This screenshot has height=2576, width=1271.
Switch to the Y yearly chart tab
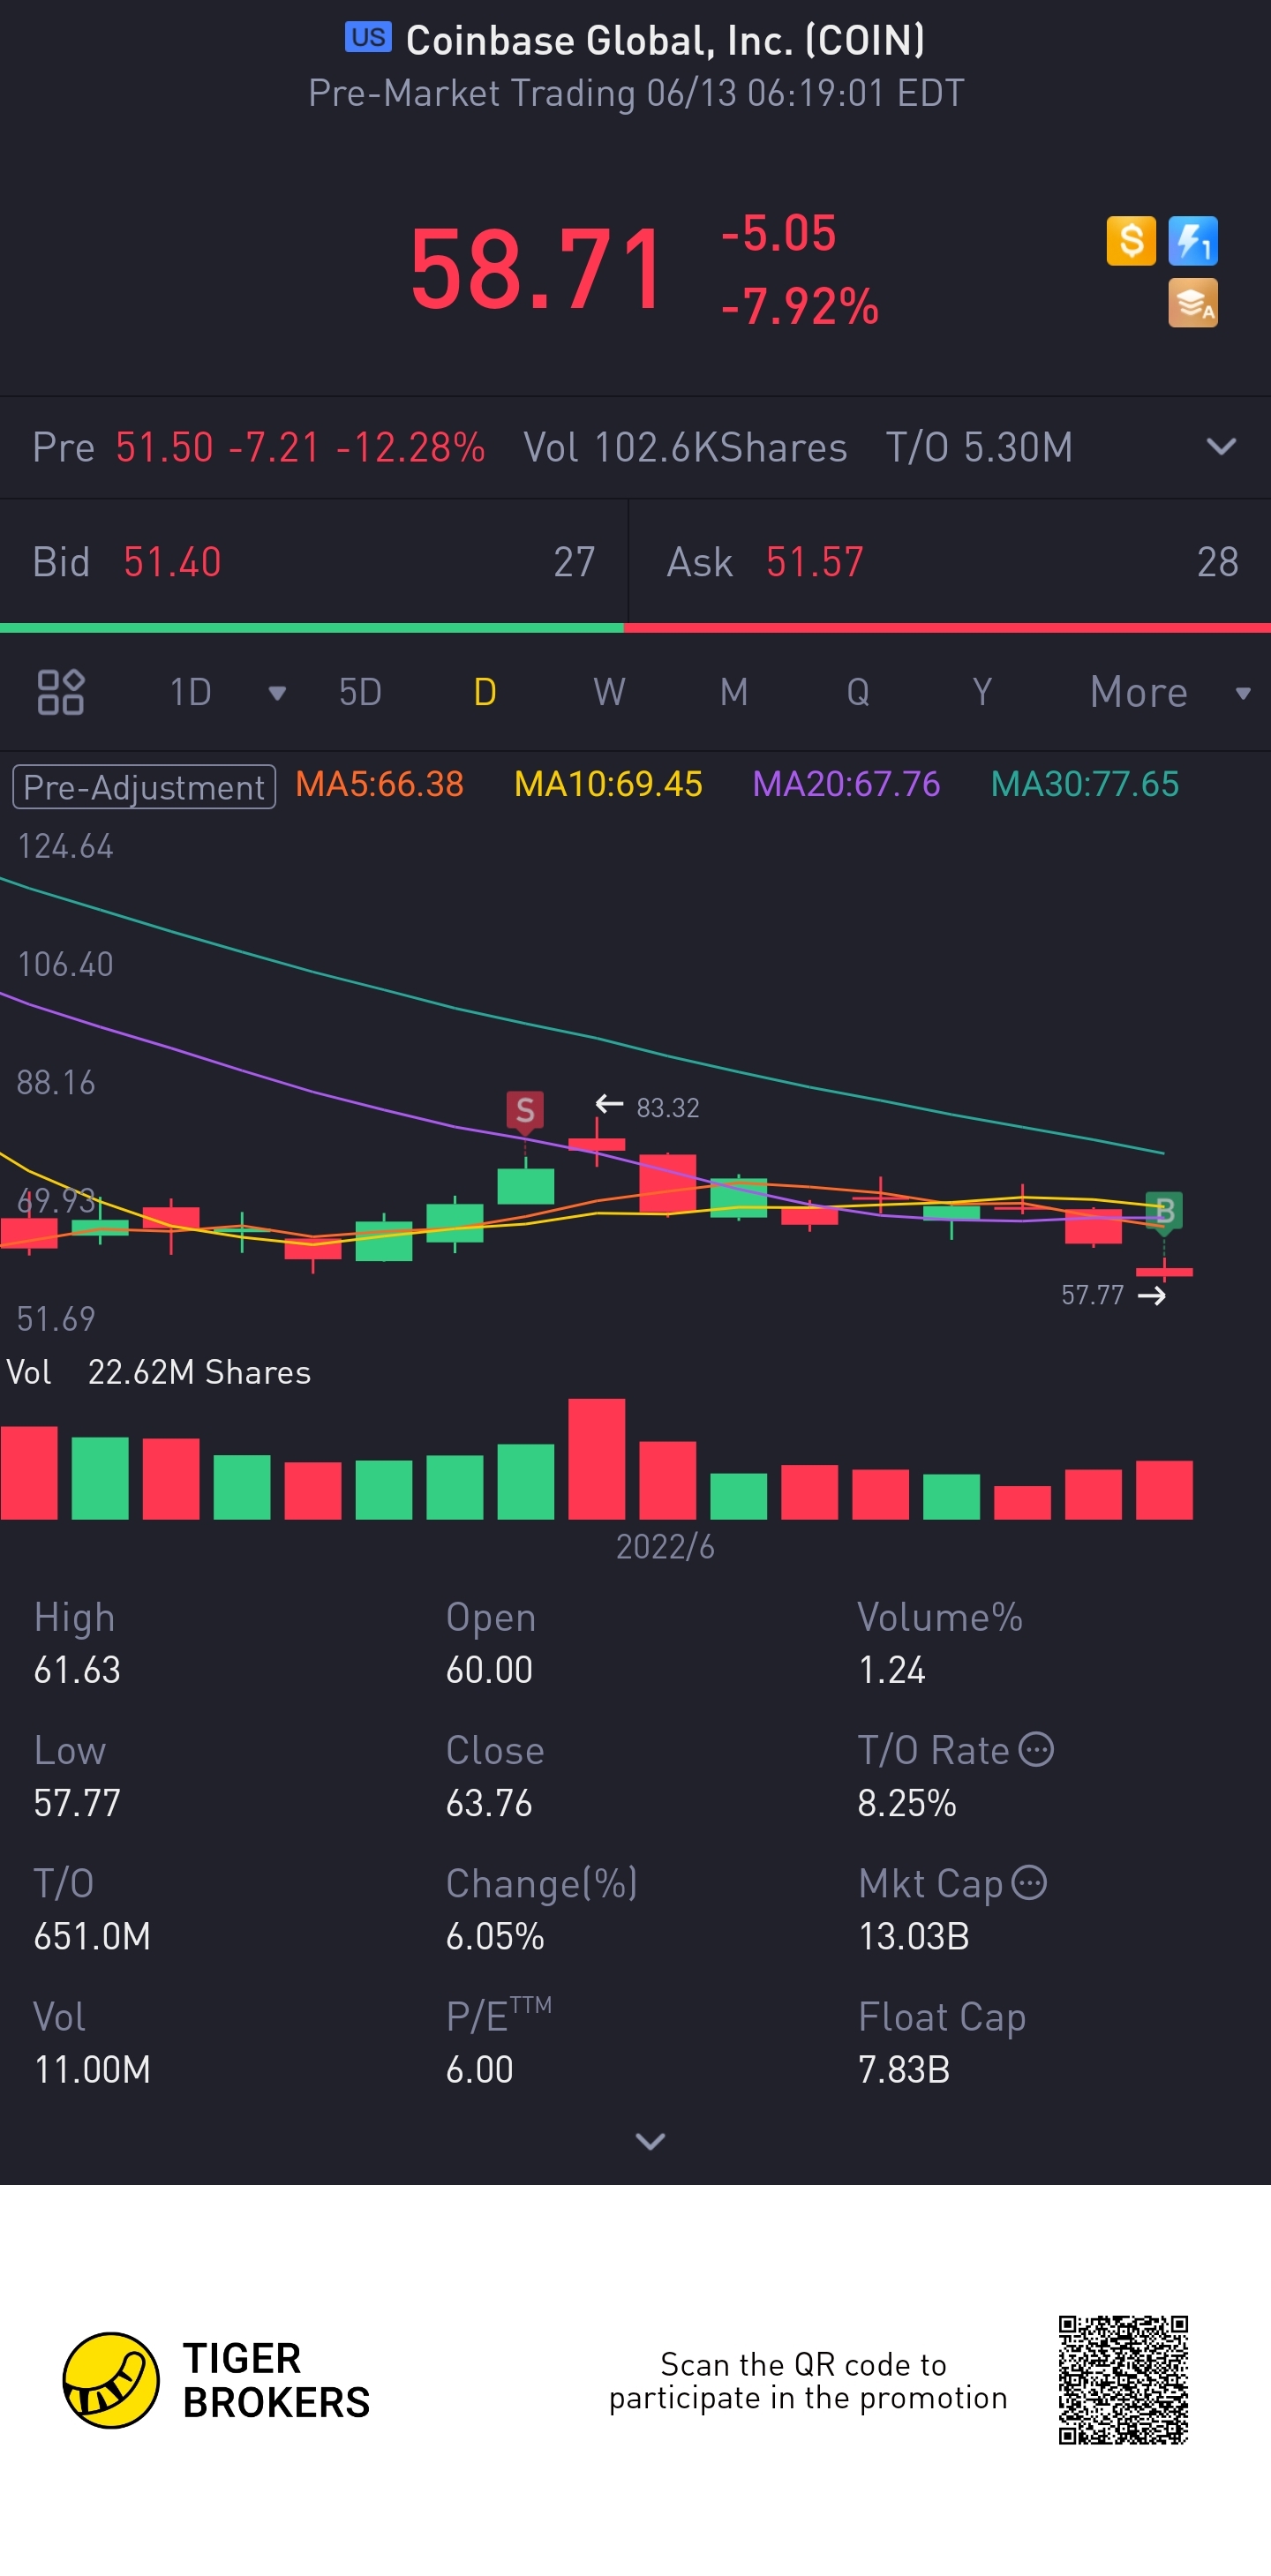(x=982, y=692)
